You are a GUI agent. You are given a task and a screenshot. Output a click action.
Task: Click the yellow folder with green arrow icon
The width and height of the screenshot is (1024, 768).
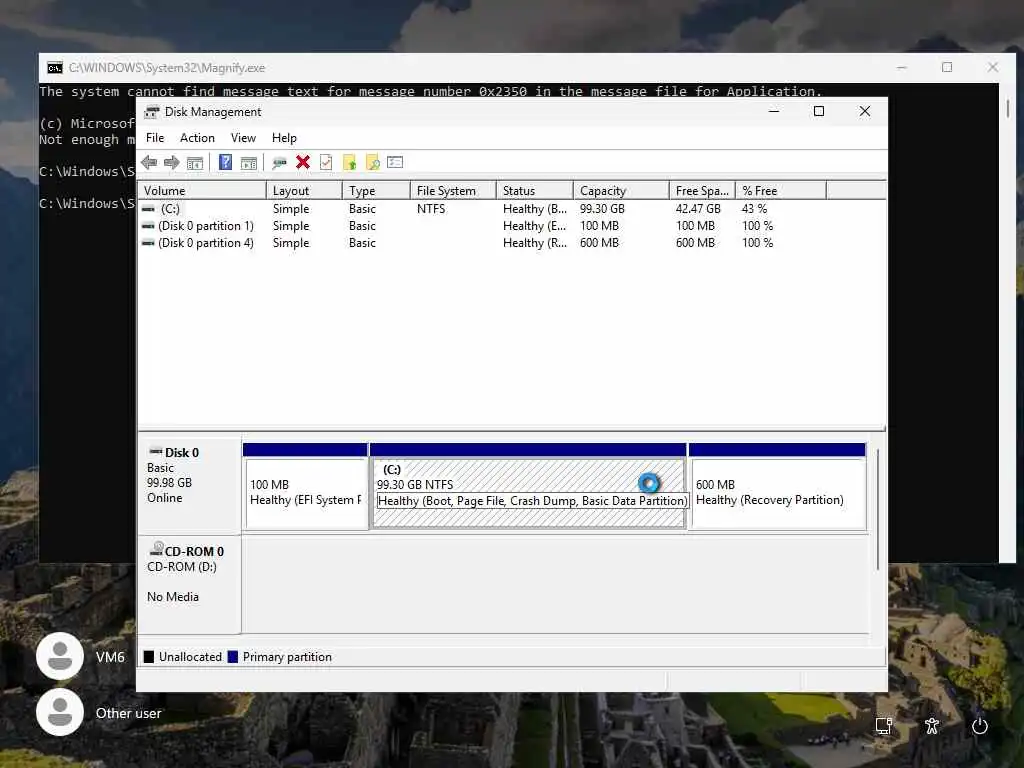349,163
